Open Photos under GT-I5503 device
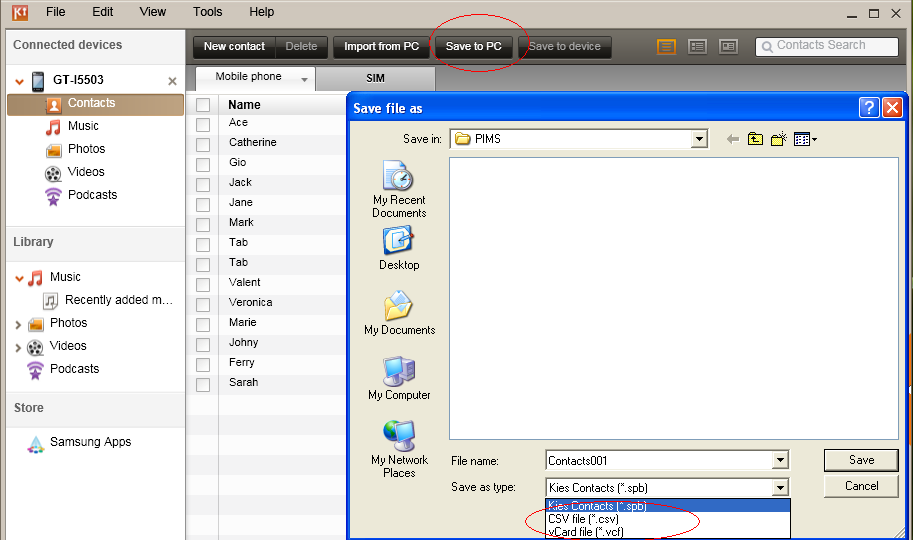This screenshot has width=913, height=540. click(x=86, y=149)
